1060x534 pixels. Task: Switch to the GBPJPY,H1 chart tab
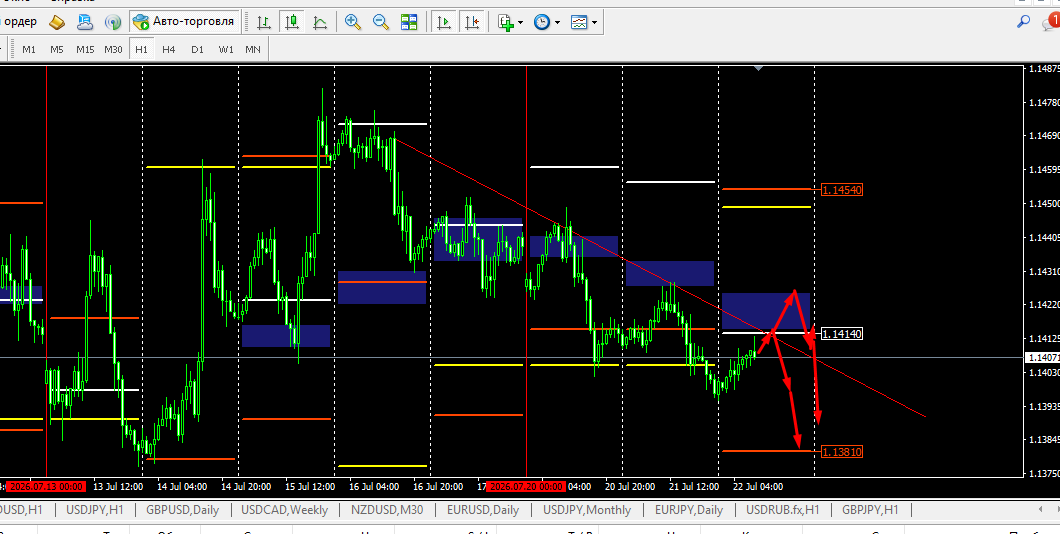click(x=871, y=510)
